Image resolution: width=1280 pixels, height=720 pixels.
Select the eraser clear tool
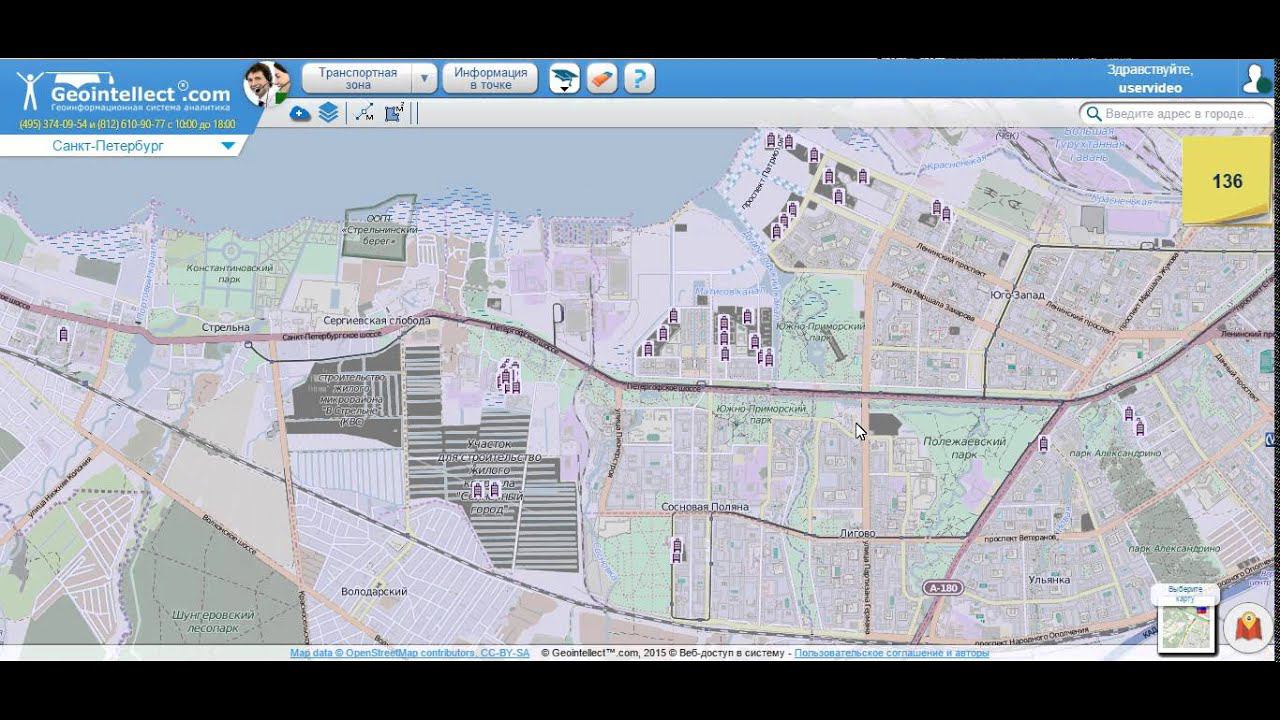[602, 78]
